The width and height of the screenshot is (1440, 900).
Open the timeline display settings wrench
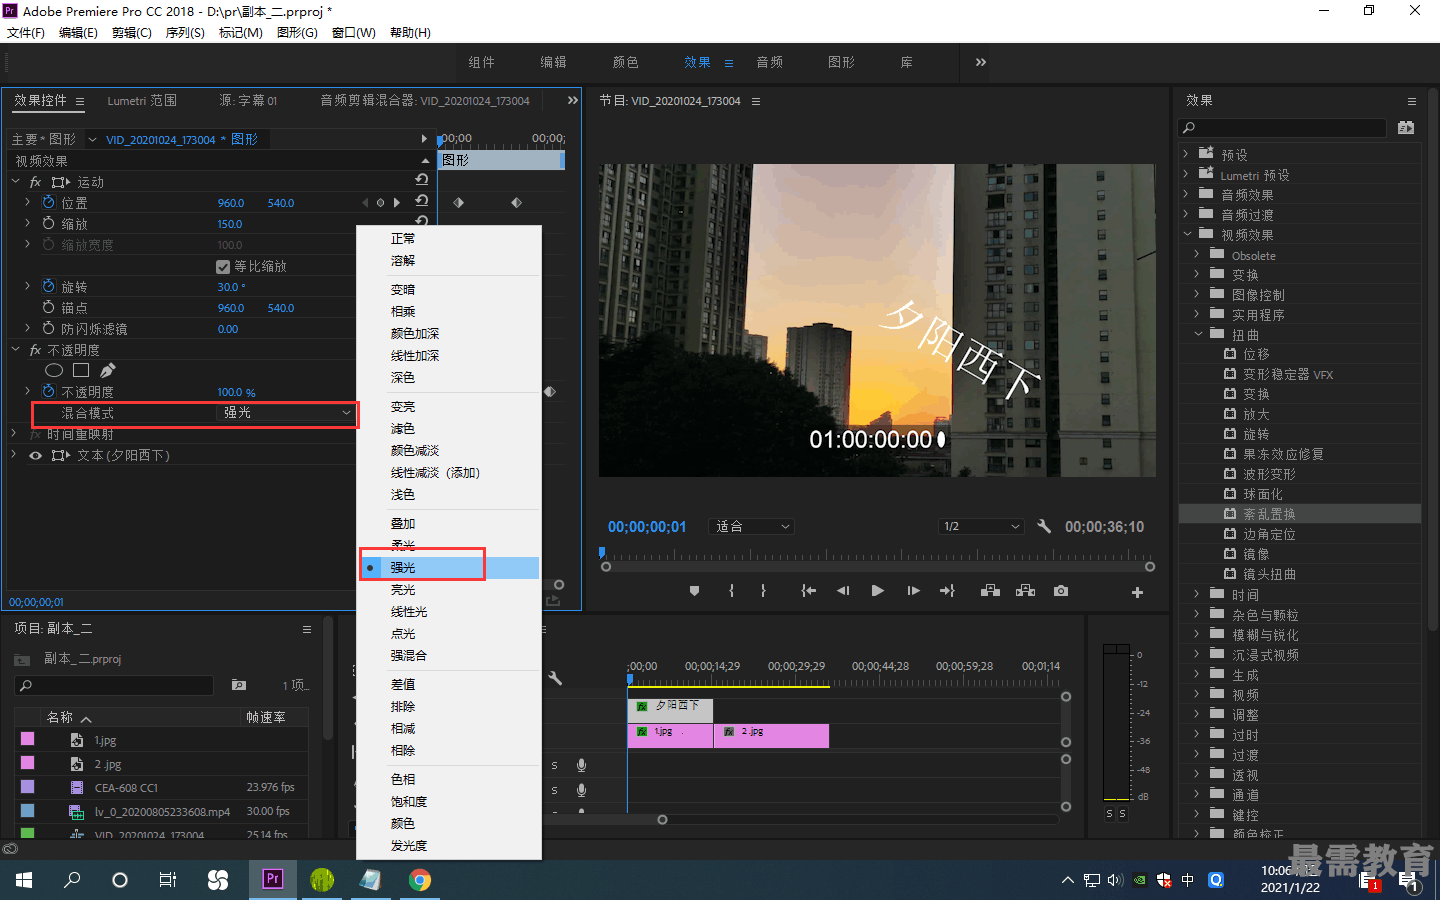point(555,678)
